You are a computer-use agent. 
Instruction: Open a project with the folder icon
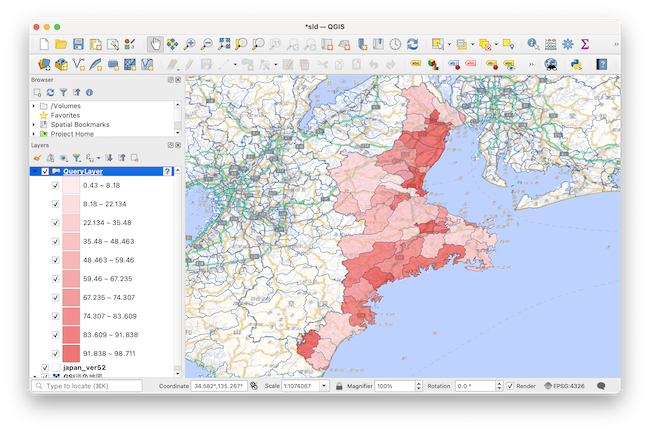pyautogui.click(x=61, y=44)
